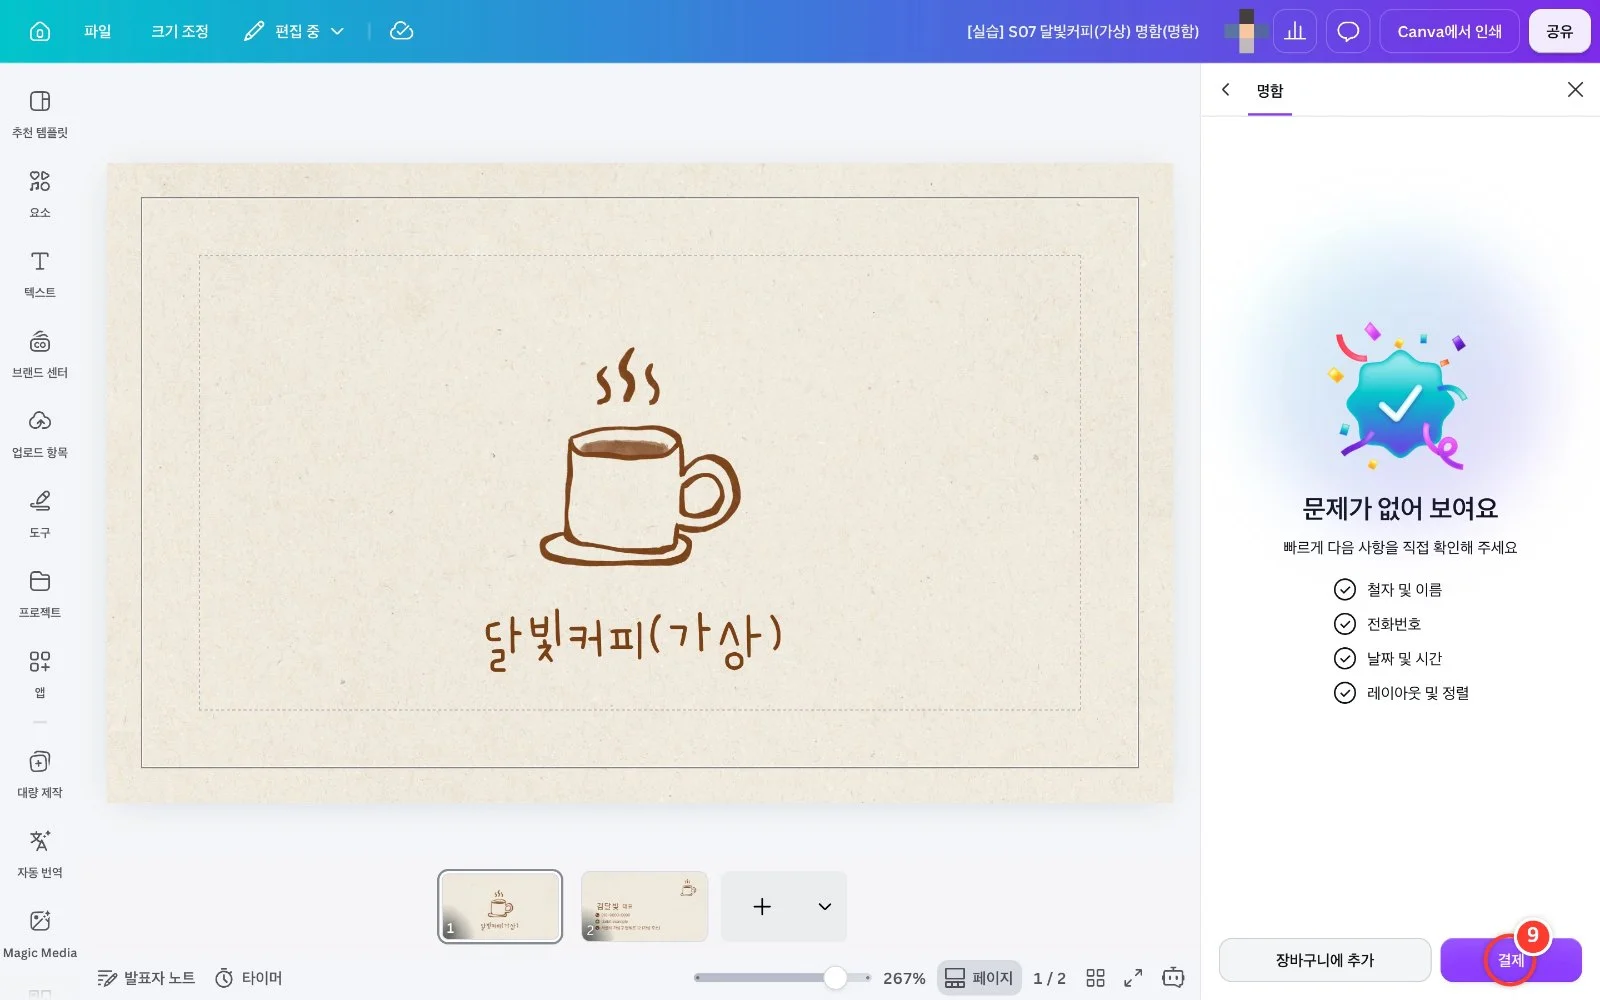Select page 2 thumbnail
This screenshot has width=1600, height=1000.
pos(644,906)
